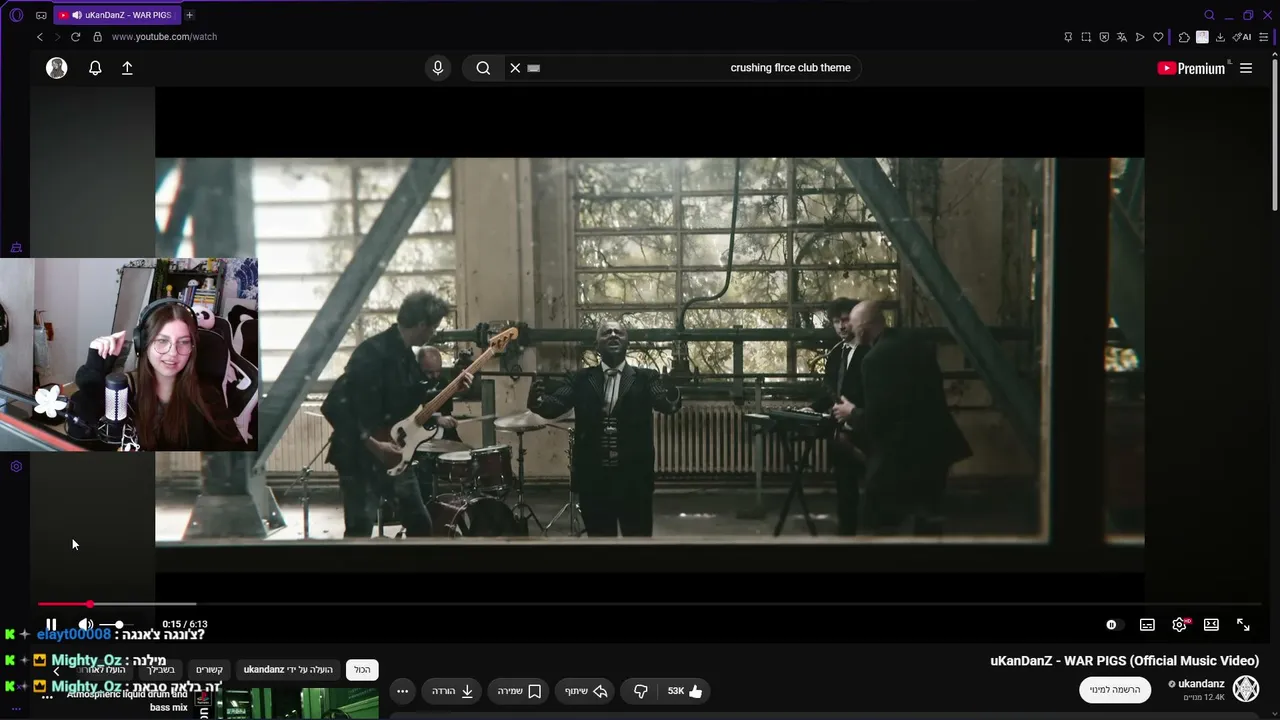1280x720 pixels.
Task: Click the browser logo menu button
Action: coord(16,15)
